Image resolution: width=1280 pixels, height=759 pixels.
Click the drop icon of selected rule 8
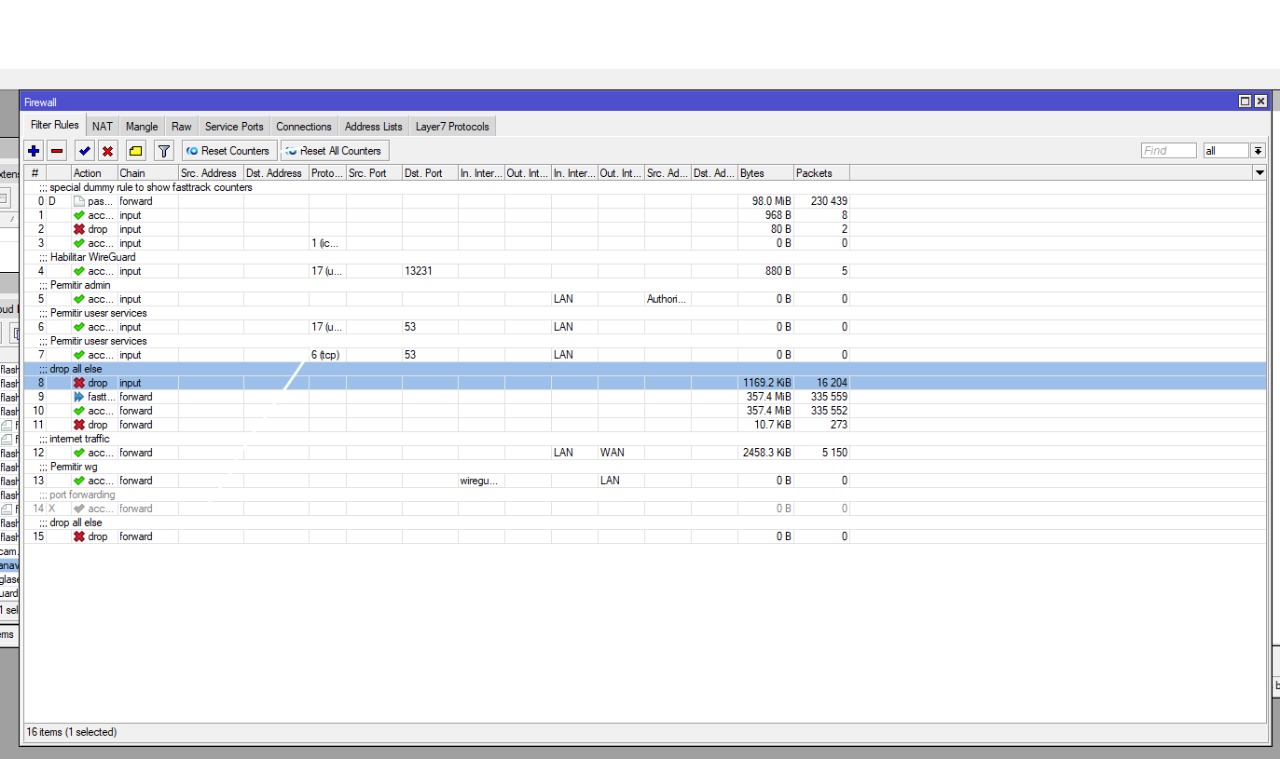79,383
